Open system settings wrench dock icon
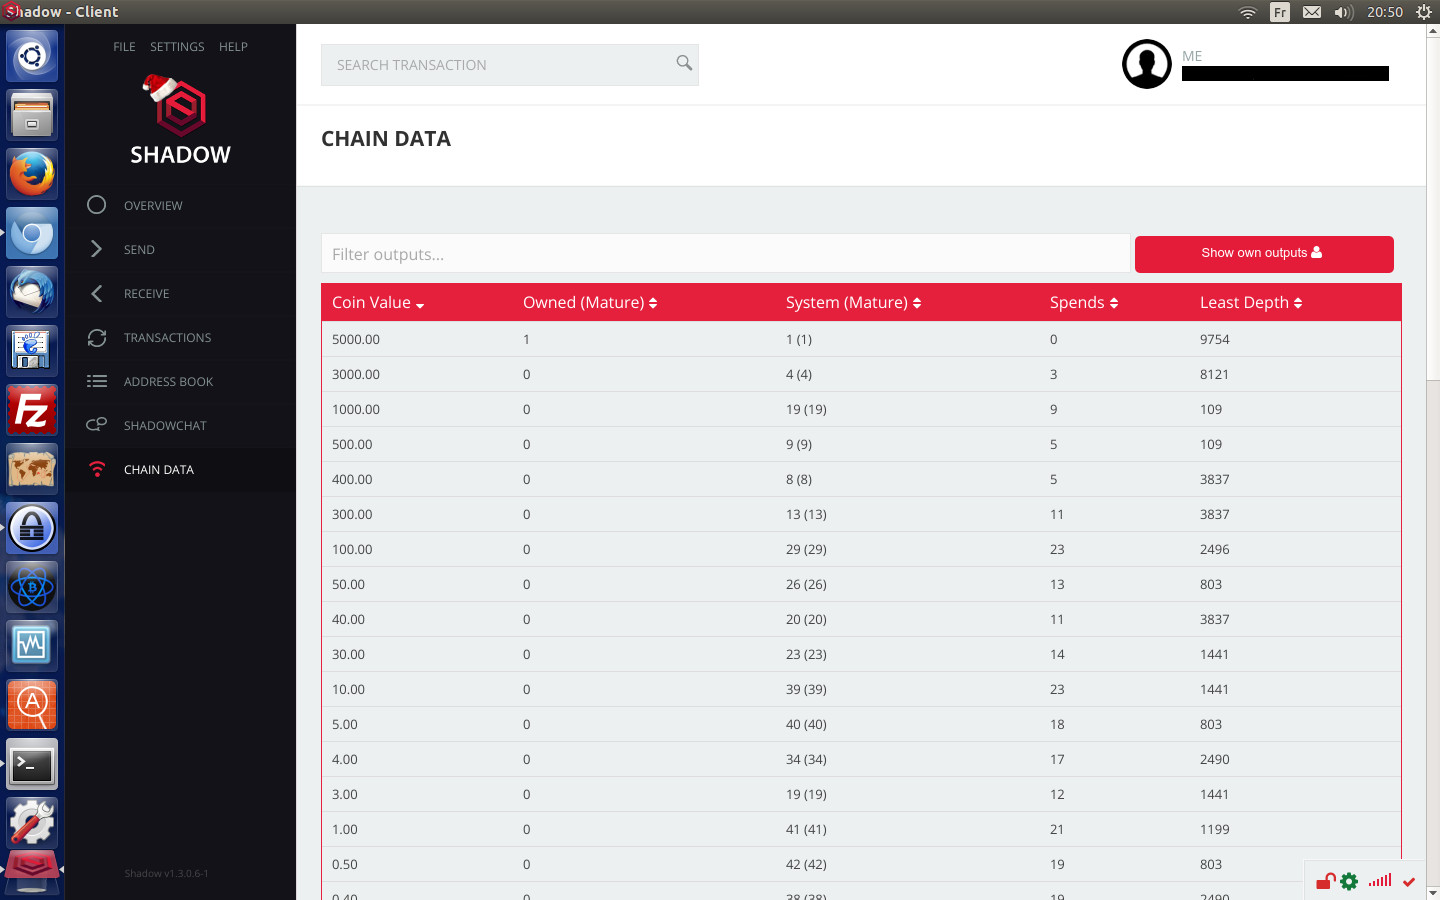1440x900 pixels. 32,823
